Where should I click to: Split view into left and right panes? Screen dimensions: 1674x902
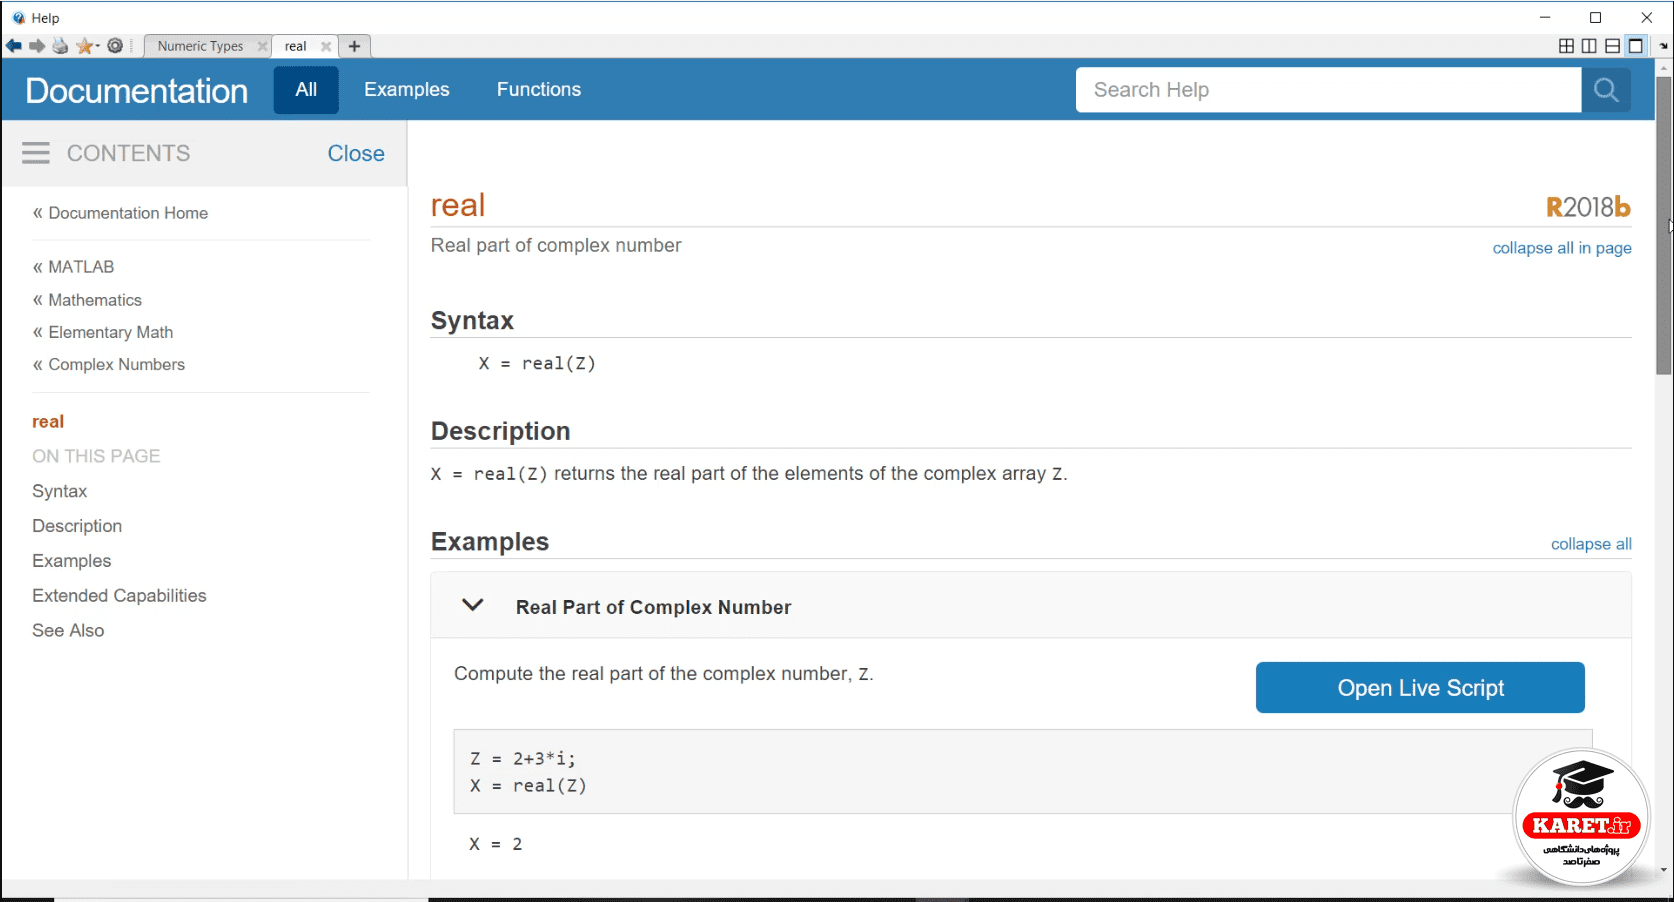pyautogui.click(x=1589, y=46)
